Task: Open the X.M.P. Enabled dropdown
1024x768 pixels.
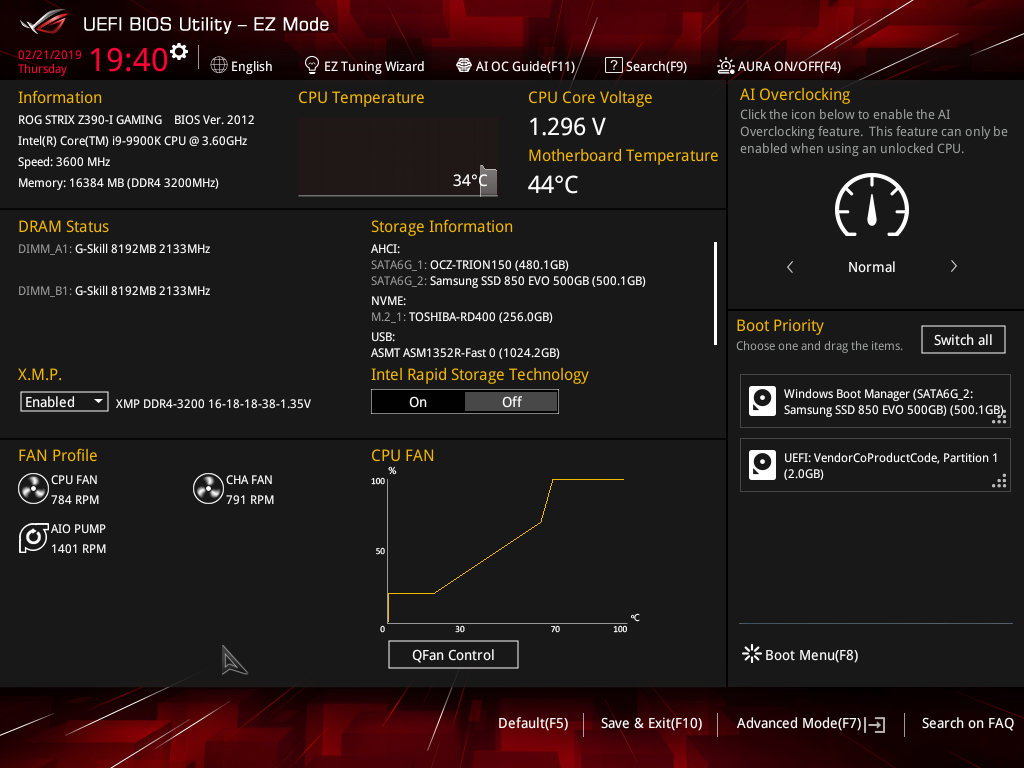Action: click(64, 402)
